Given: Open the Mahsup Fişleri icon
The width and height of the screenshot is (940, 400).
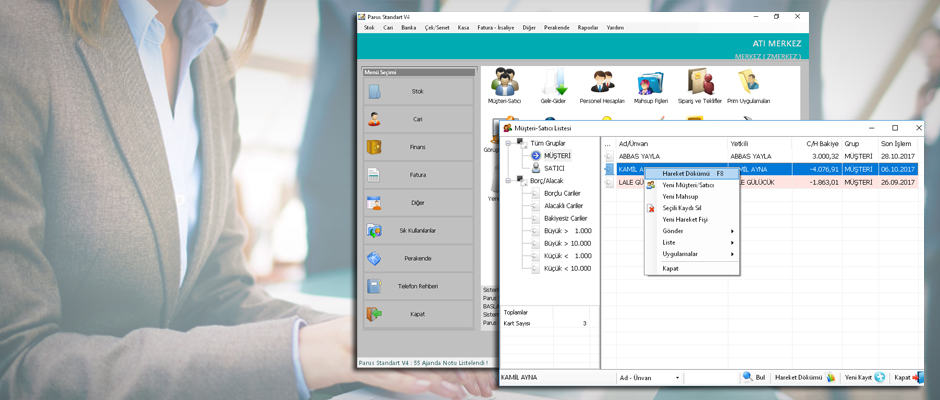Looking at the screenshot, I should tap(650, 85).
